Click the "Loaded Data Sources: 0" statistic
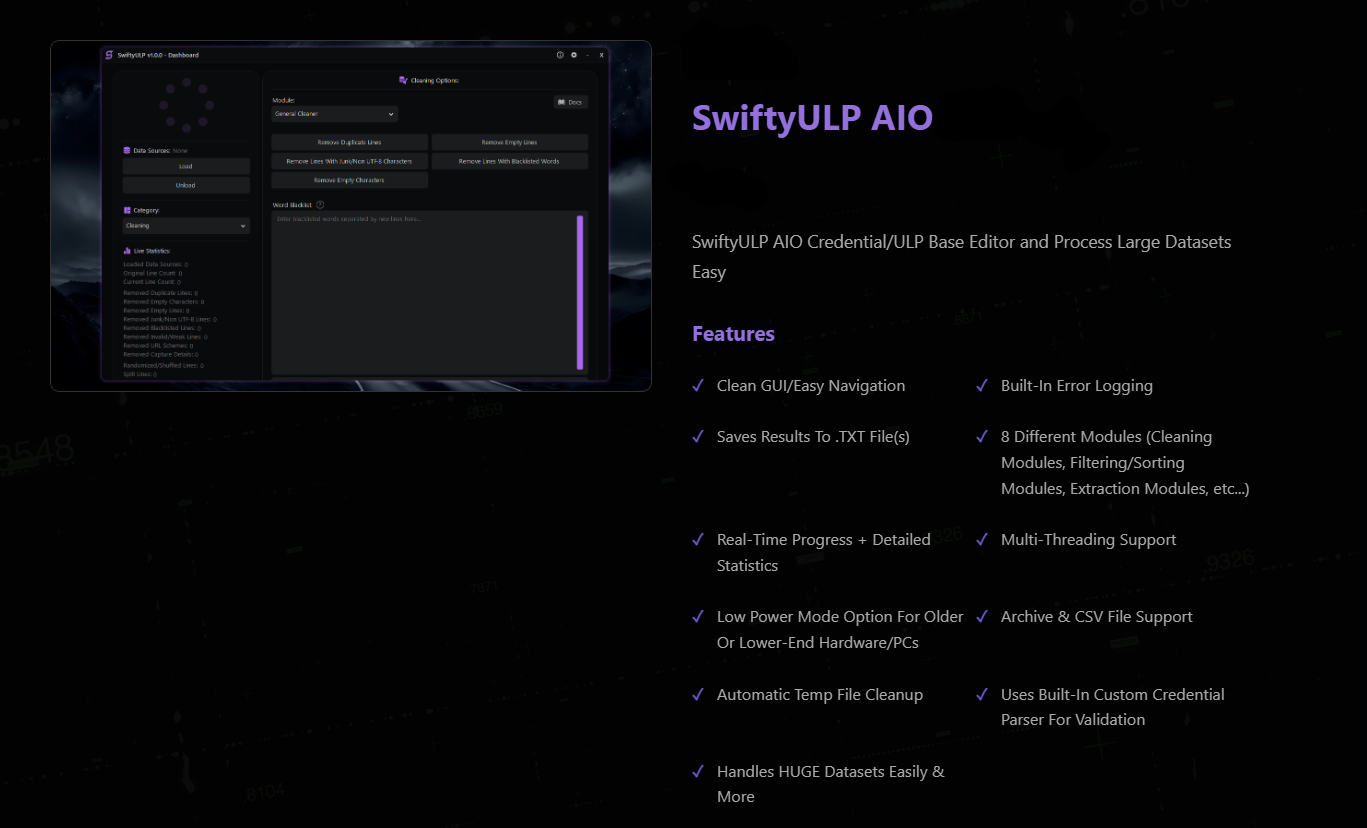 pyautogui.click(x=155, y=264)
